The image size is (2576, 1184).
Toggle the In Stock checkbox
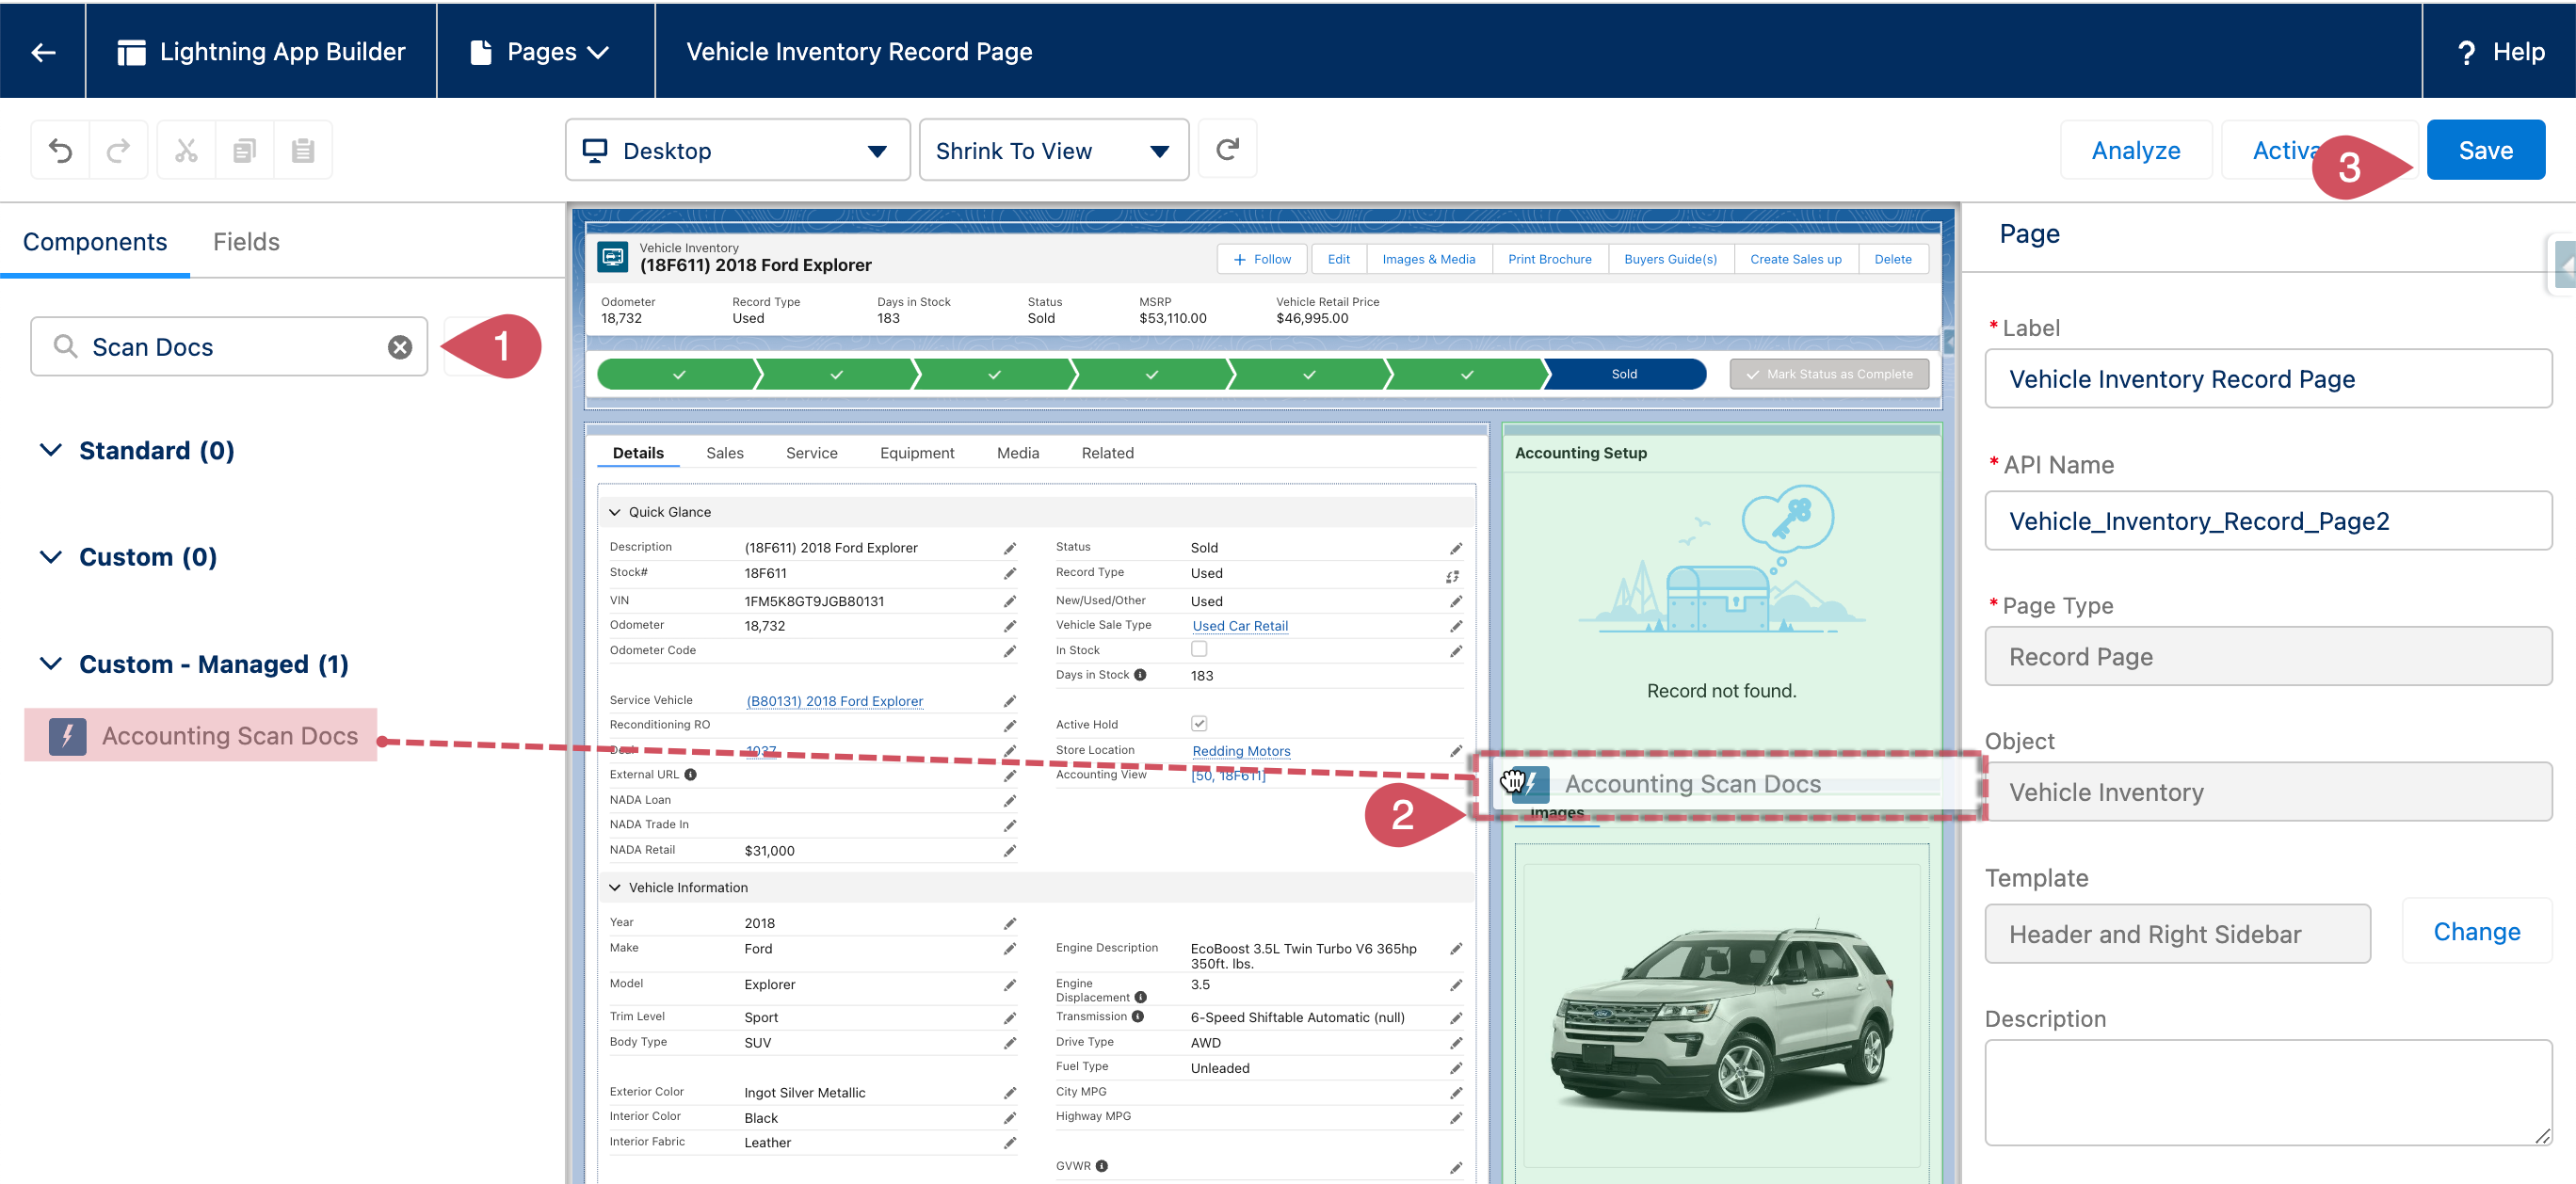pyautogui.click(x=1199, y=649)
